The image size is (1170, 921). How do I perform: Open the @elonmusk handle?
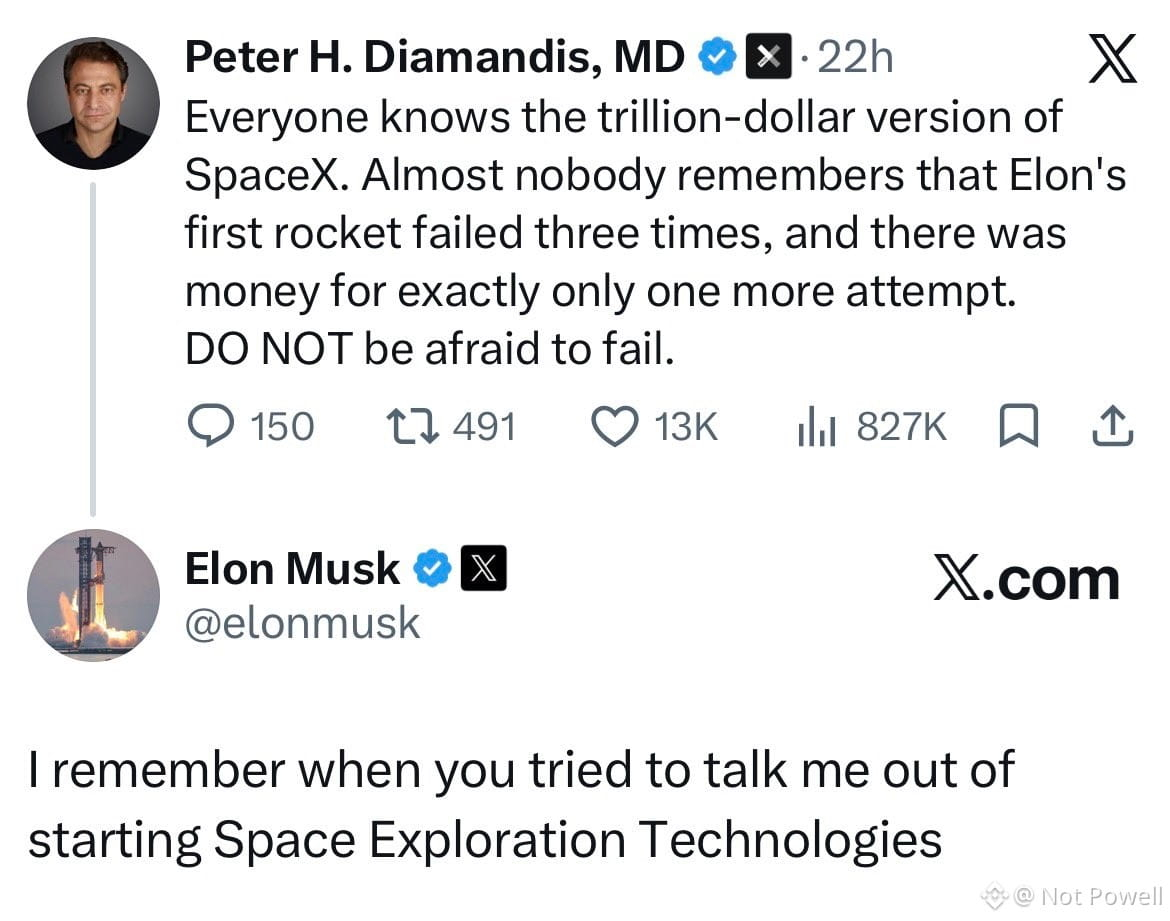click(302, 622)
